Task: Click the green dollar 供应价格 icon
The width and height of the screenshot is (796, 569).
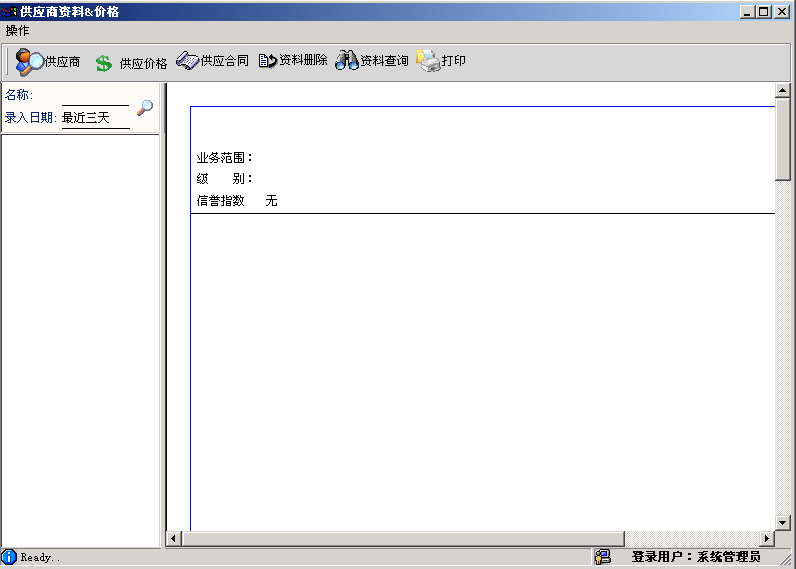Action: pyautogui.click(x=104, y=63)
